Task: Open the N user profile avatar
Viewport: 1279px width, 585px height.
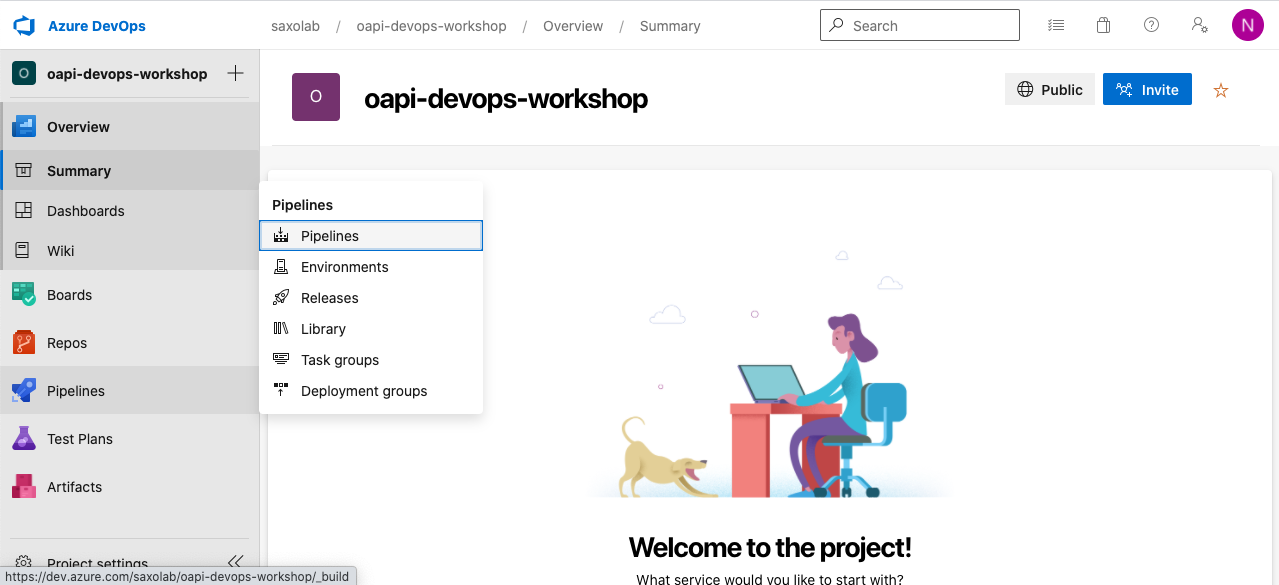Action: 1248,25
